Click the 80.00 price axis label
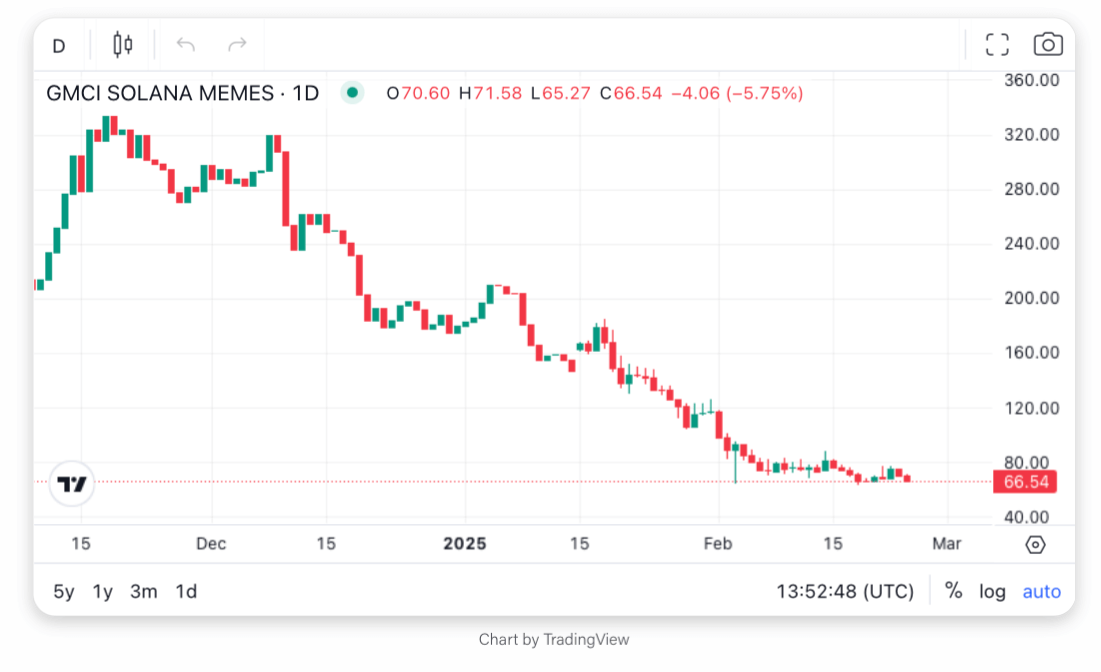The height and width of the screenshot is (672, 1101). point(1027,462)
